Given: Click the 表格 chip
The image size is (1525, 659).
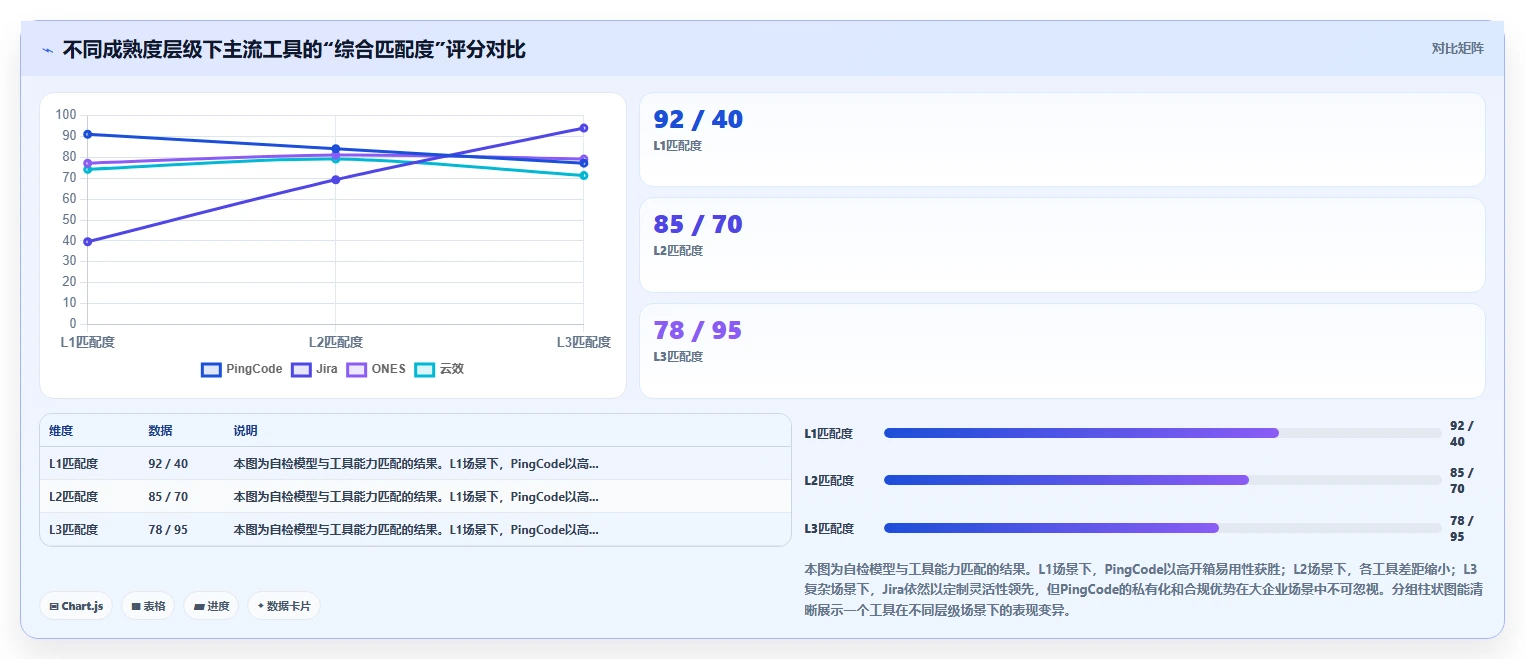Looking at the screenshot, I should 148,606.
